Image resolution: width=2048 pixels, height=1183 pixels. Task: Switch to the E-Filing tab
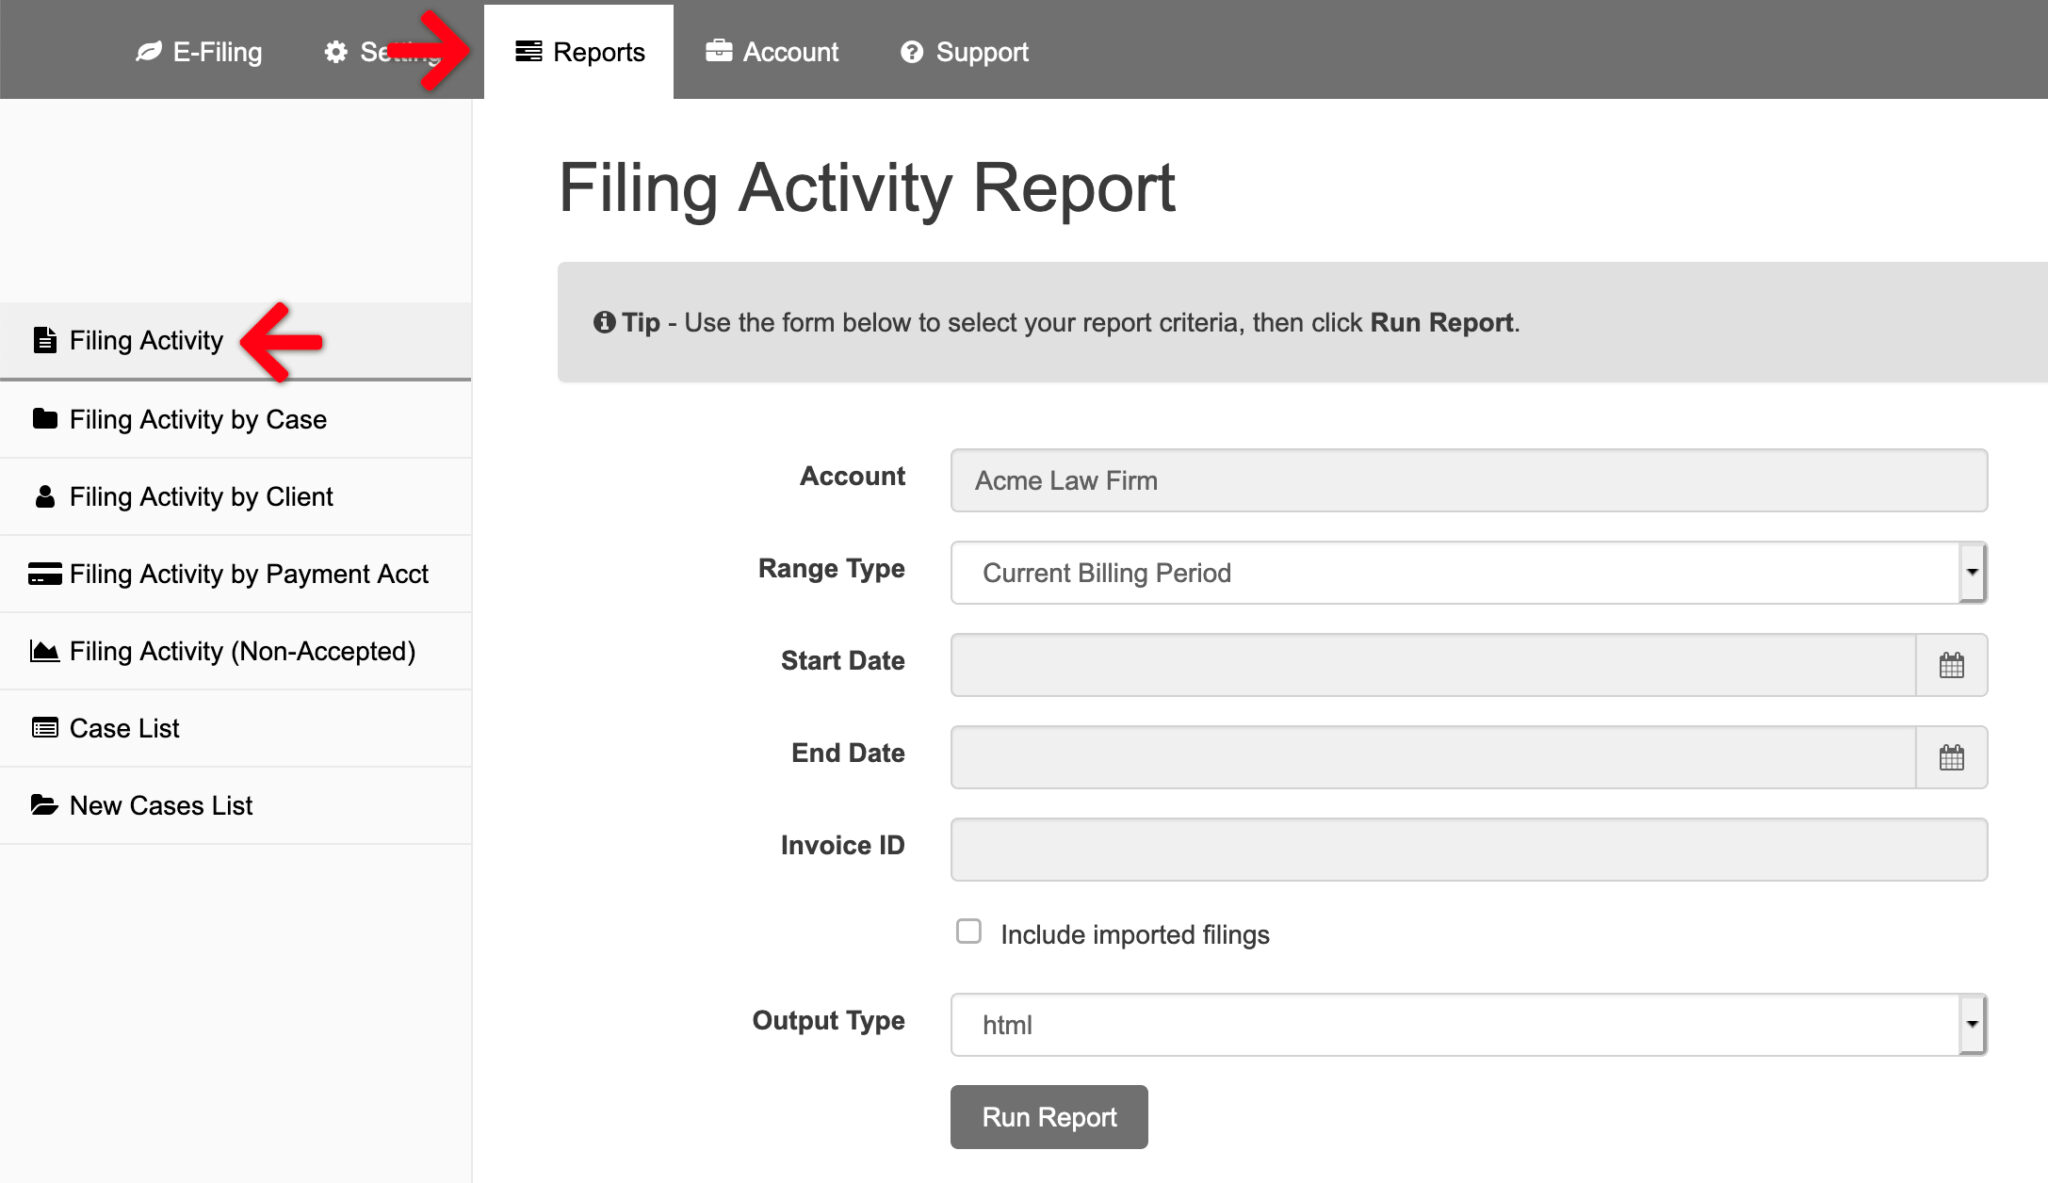[x=198, y=52]
